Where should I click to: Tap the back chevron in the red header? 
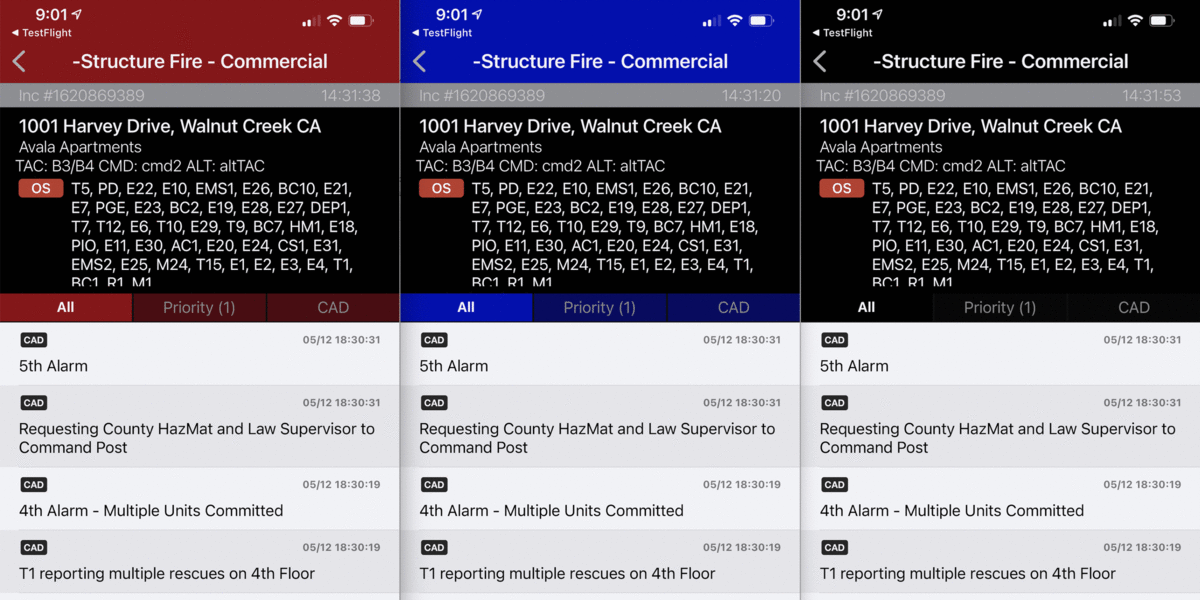click(x=19, y=62)
